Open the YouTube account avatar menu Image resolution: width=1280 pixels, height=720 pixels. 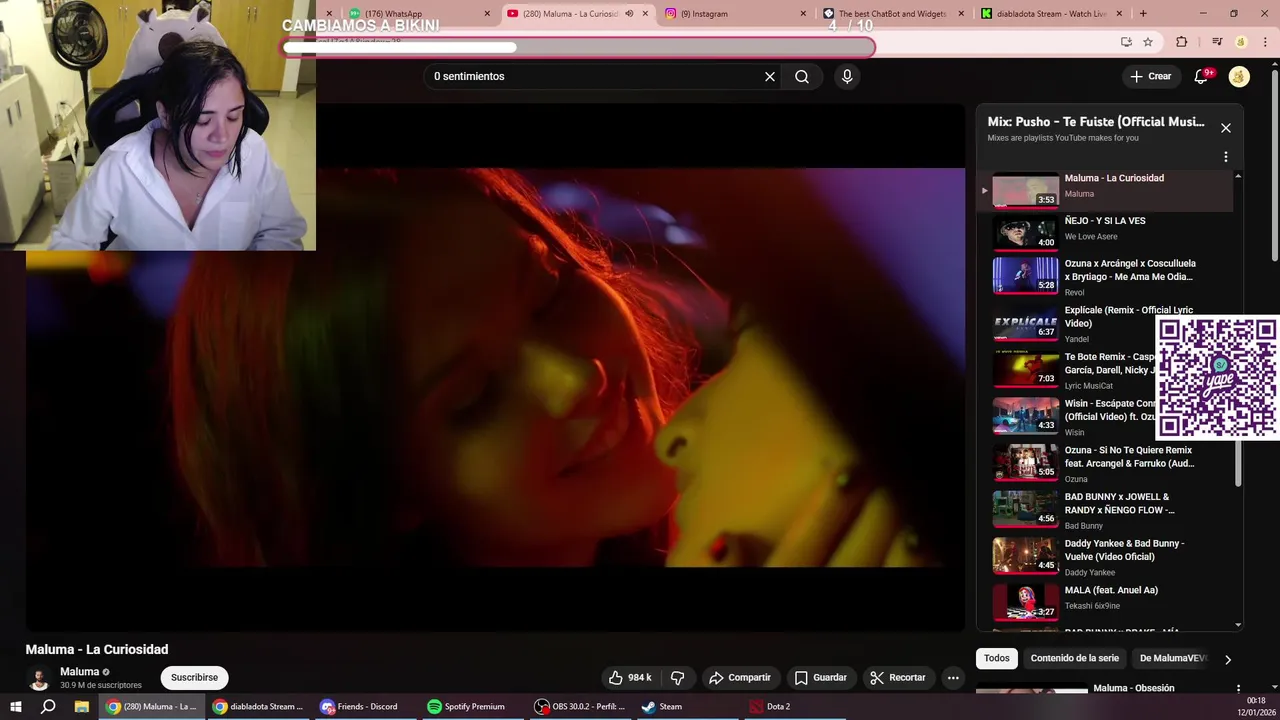click(x=1239, y=76)
